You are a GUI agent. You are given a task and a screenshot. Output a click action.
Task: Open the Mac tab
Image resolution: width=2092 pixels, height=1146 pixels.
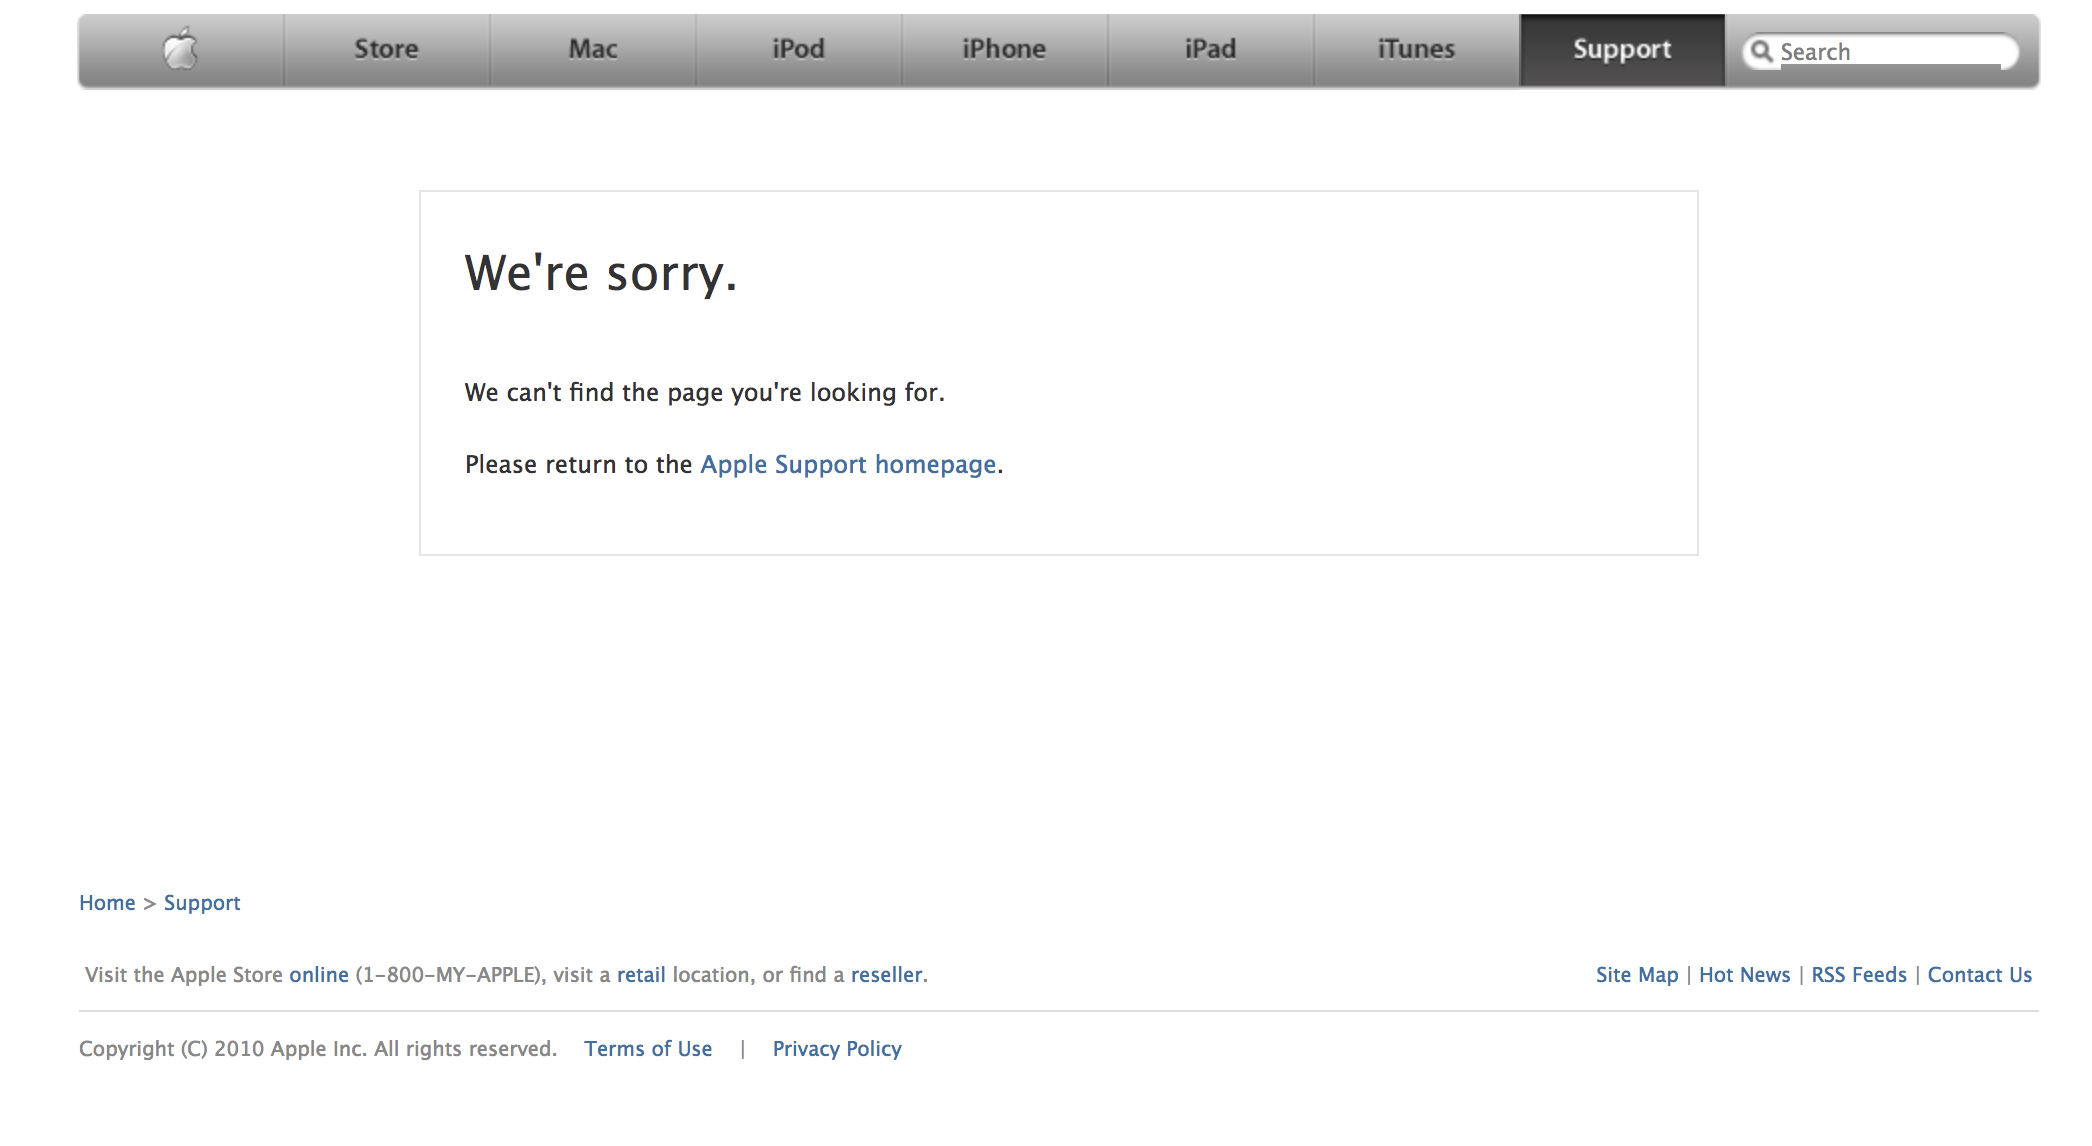point(593,50)
